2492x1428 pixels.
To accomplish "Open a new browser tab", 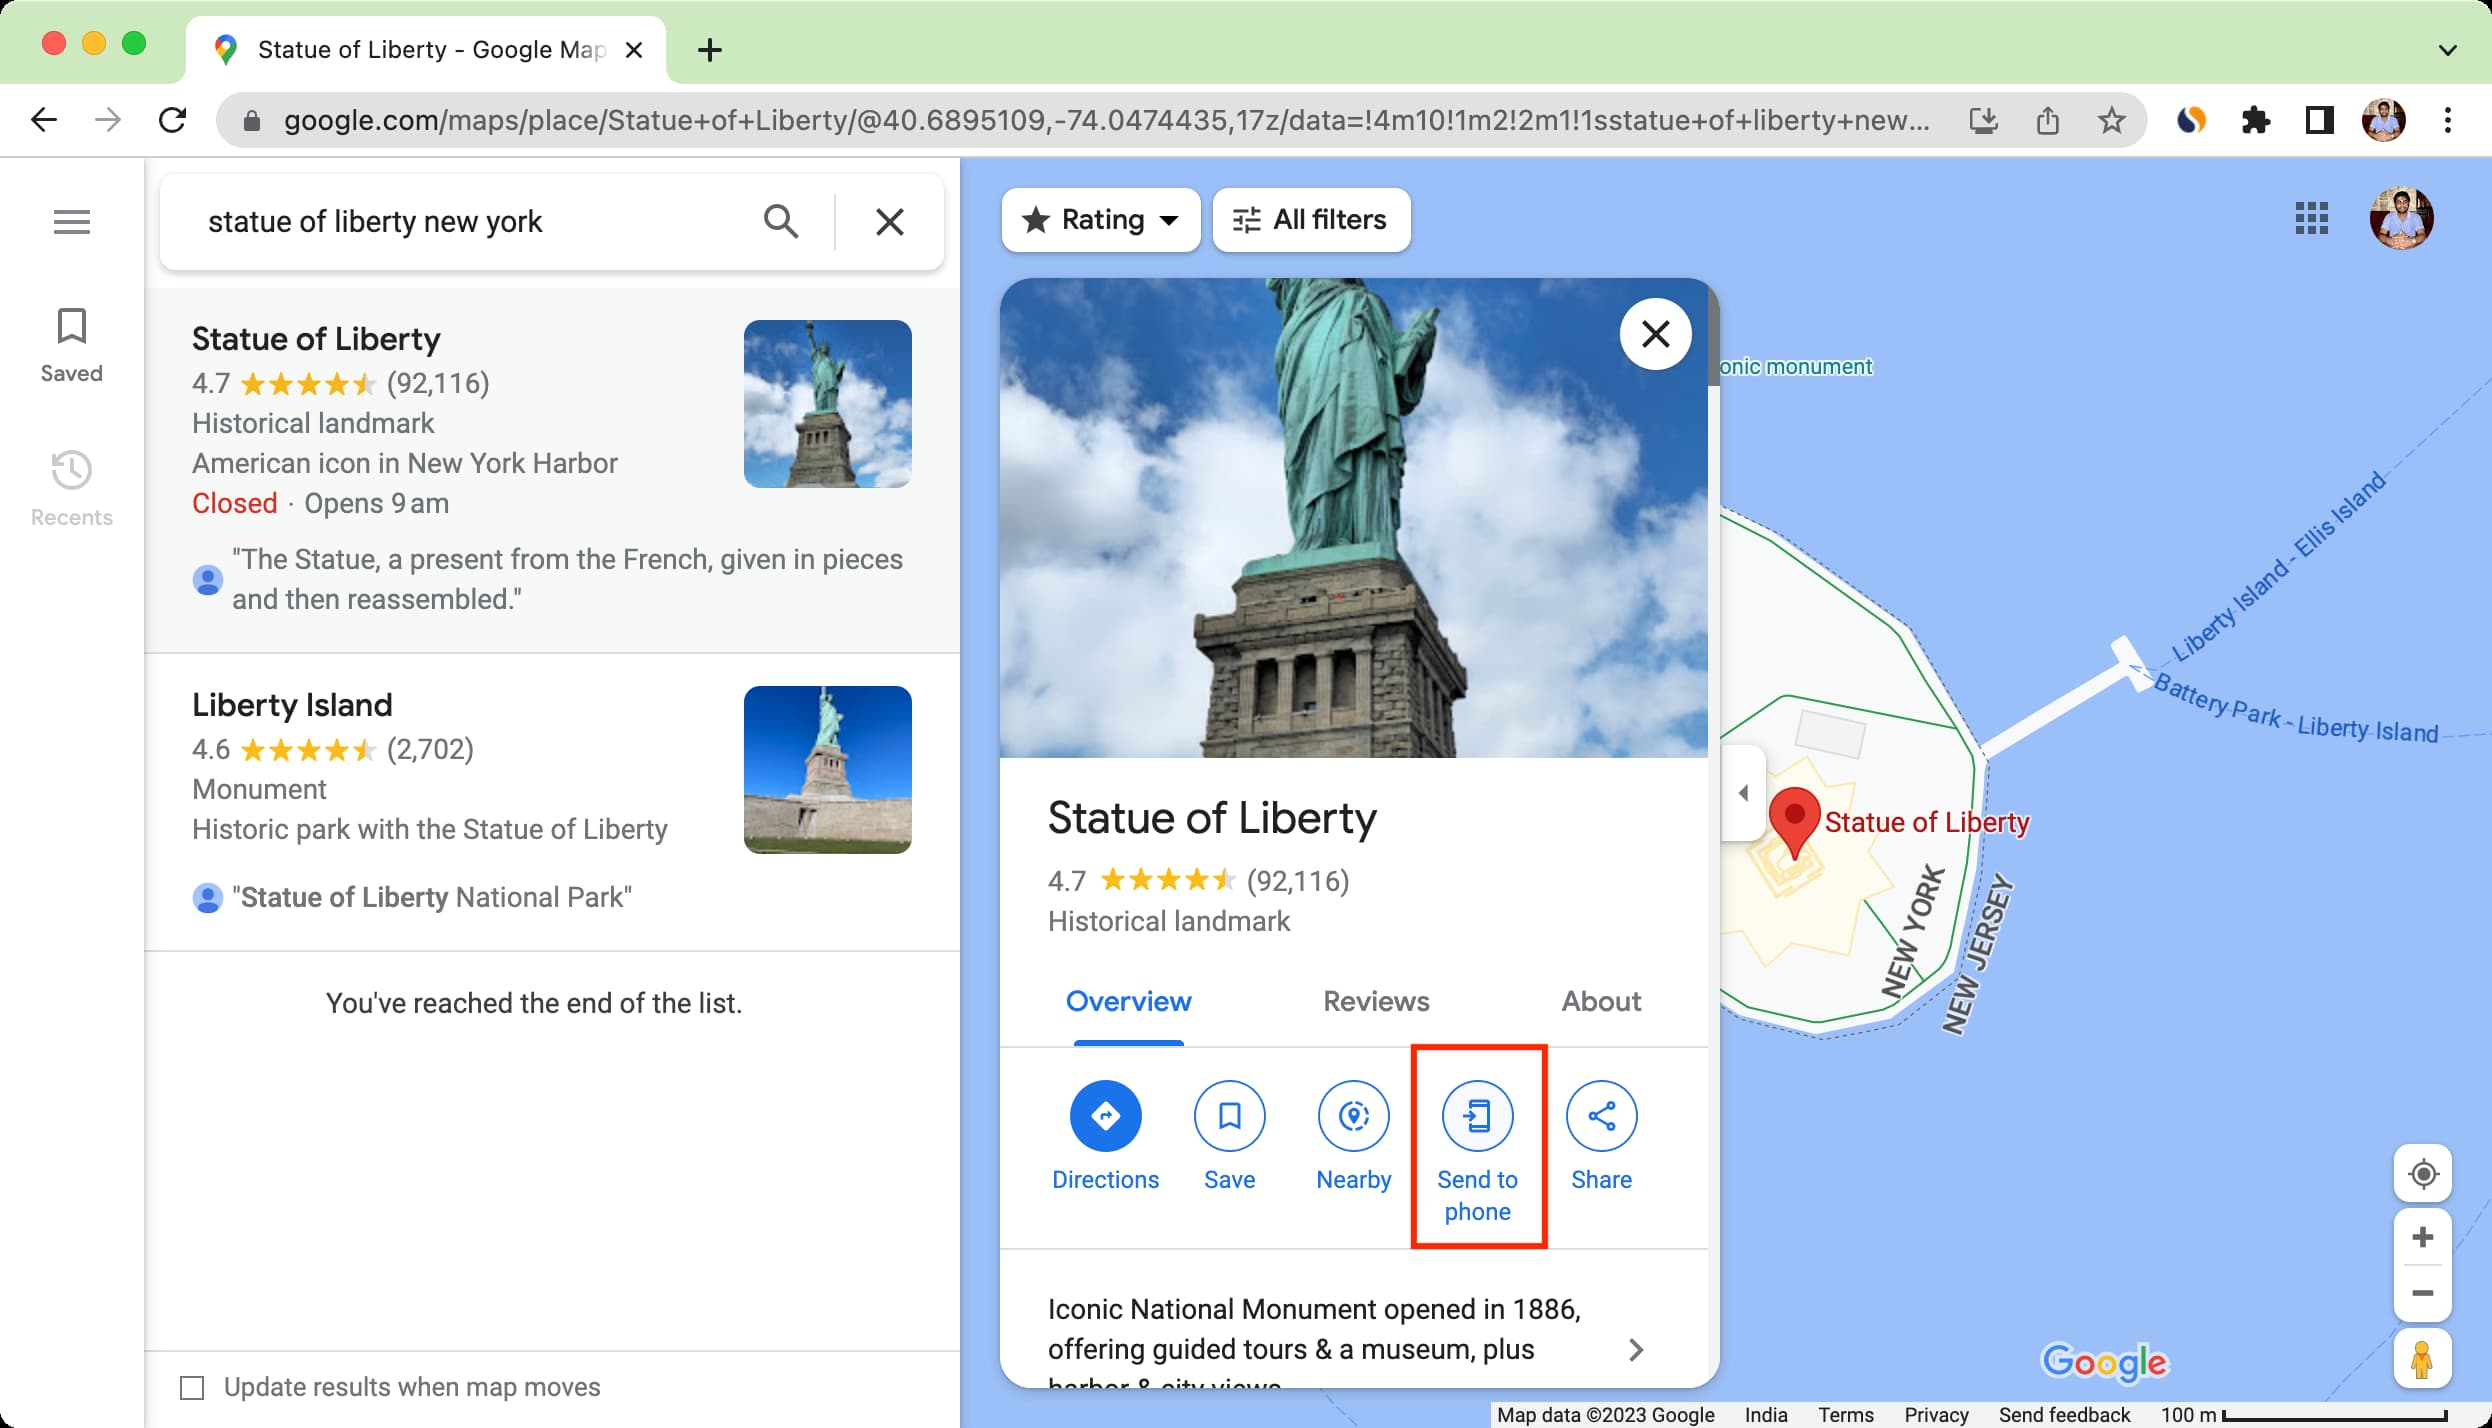I will [709, 50].
